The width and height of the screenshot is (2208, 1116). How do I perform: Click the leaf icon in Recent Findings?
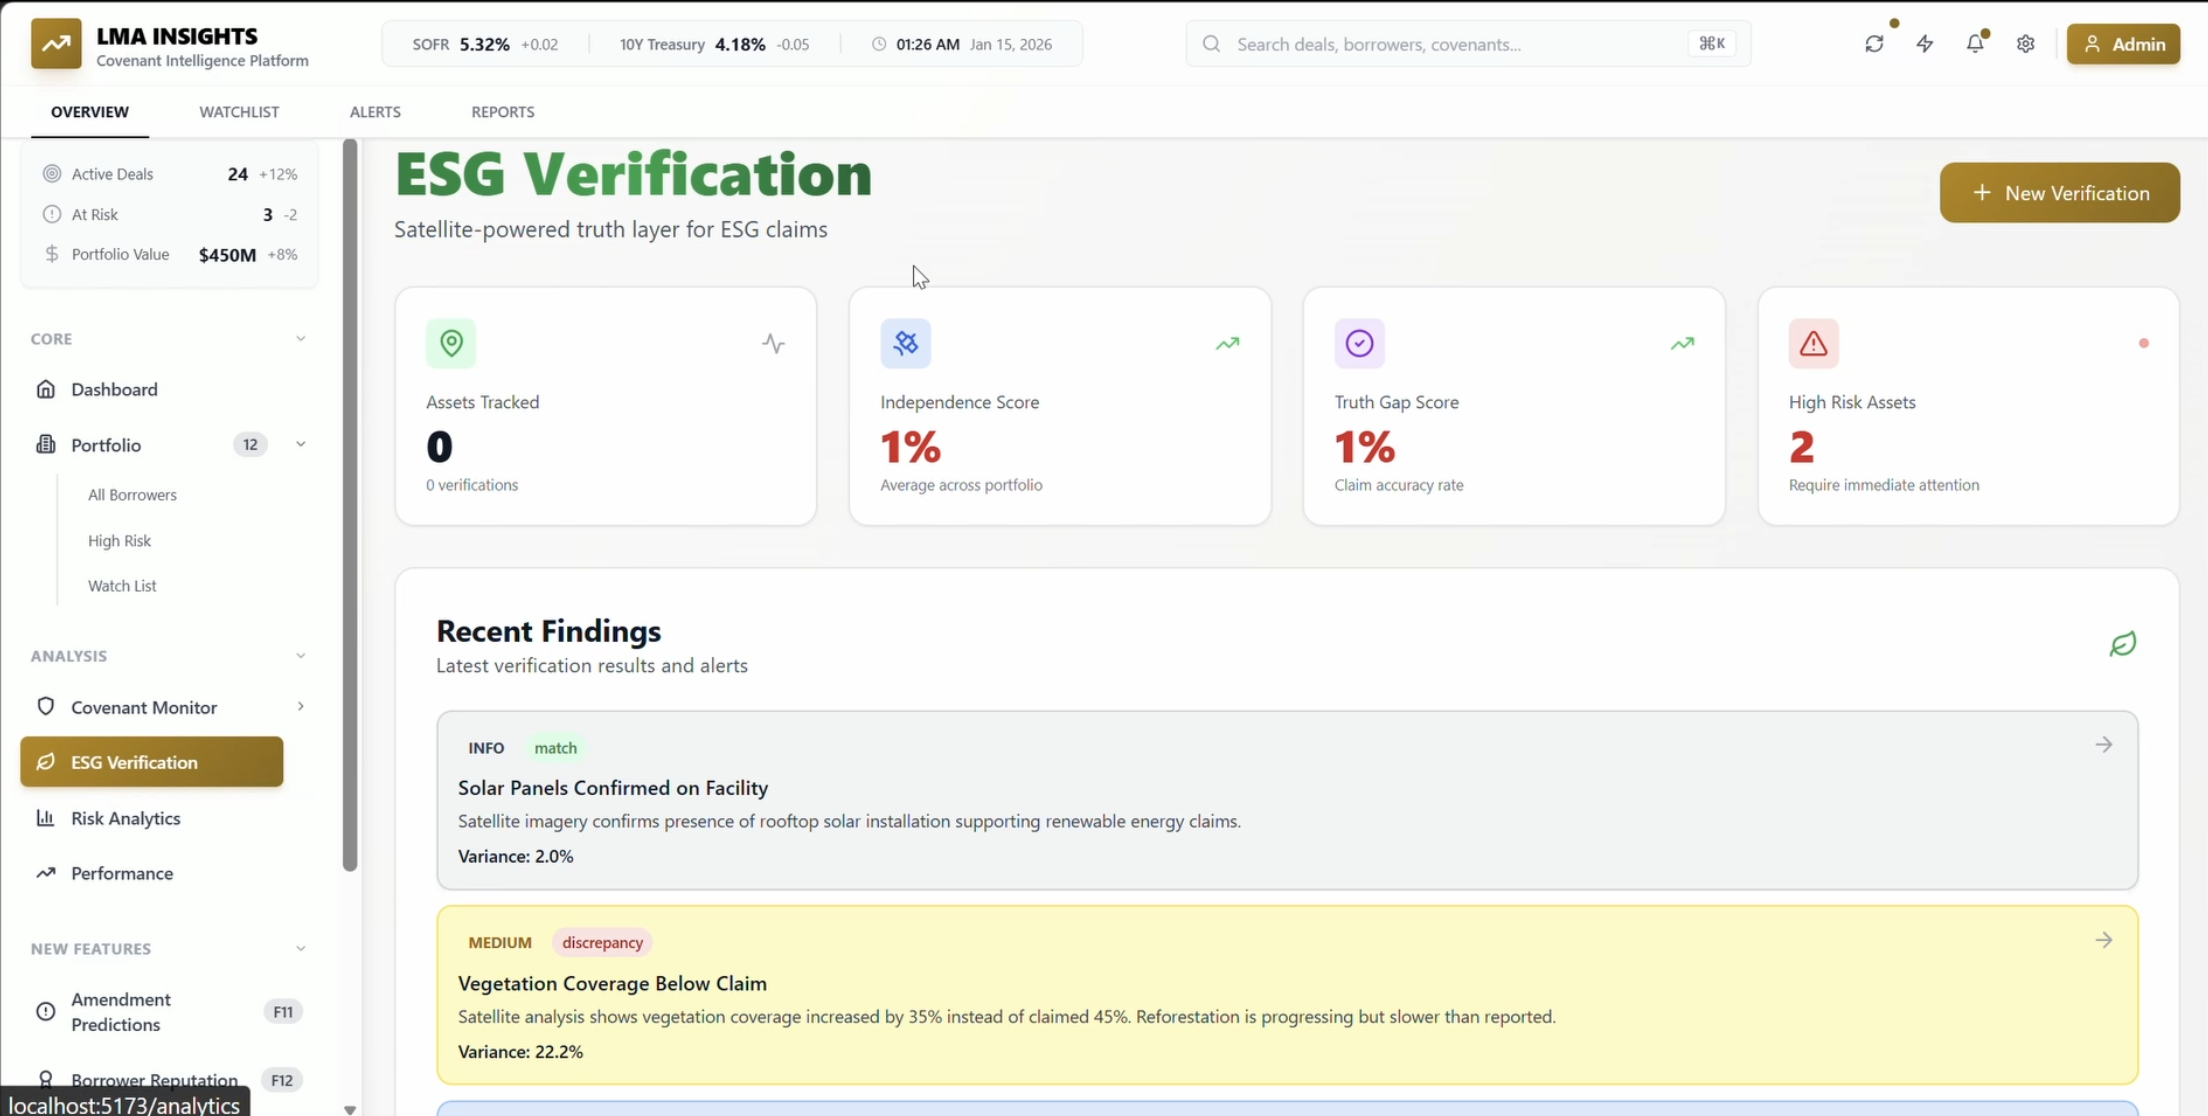2122,644
